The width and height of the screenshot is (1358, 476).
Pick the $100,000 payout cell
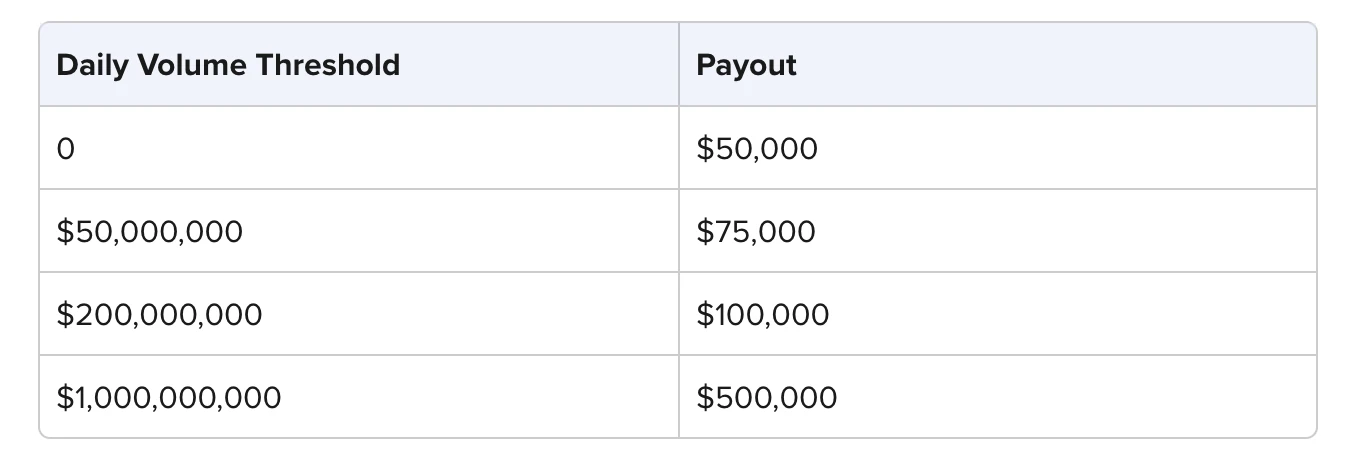click(x=763, y=315)
